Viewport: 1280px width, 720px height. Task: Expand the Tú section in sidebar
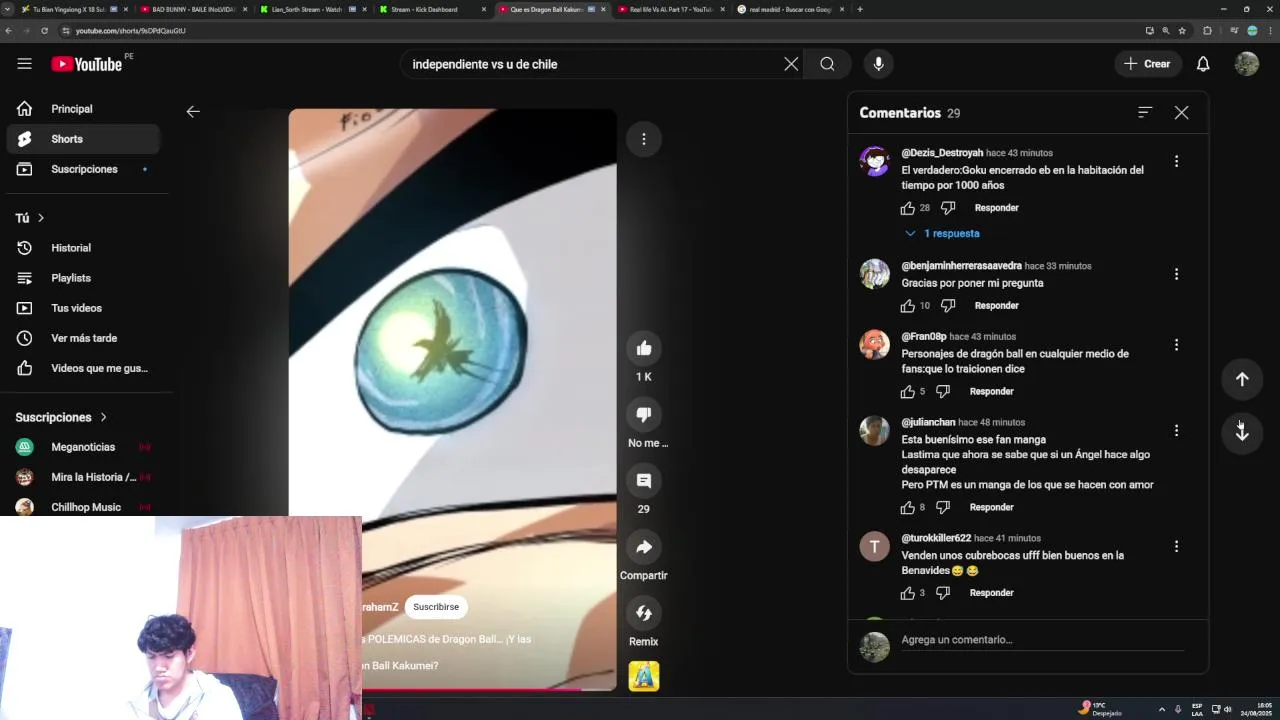(x=30, y=218)
